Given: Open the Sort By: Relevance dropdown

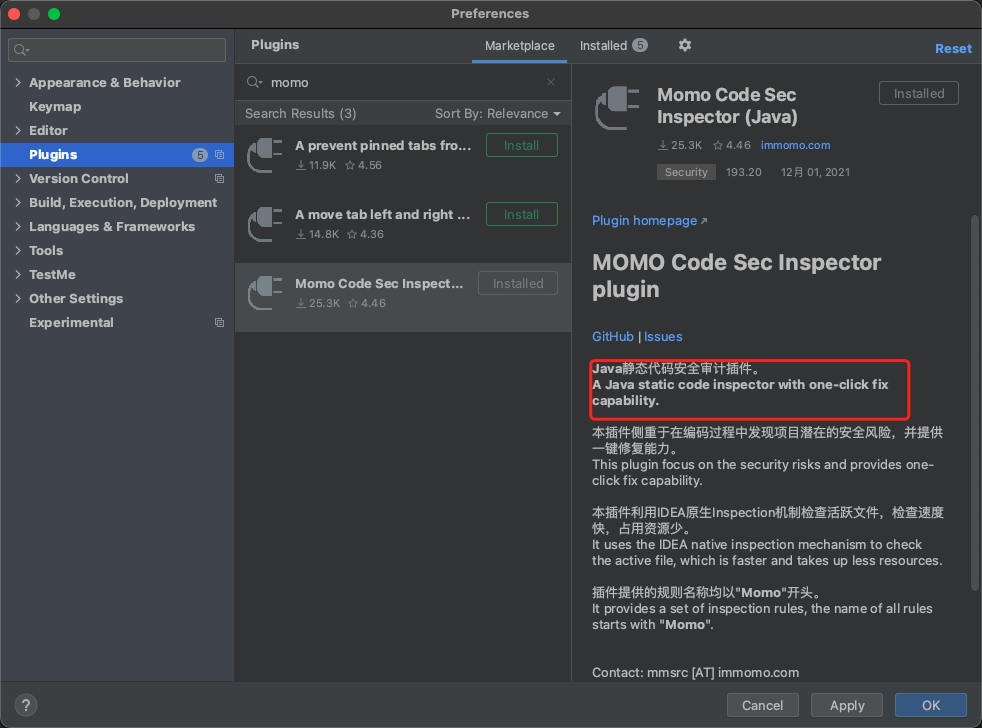Looking at the screenshot, I should coord(497,113).
